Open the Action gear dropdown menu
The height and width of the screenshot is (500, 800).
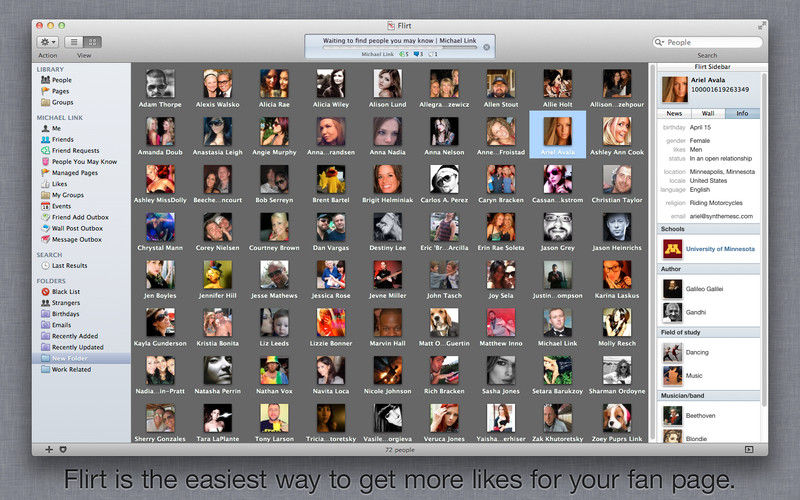pyautogui.click(x=47, y=42)
